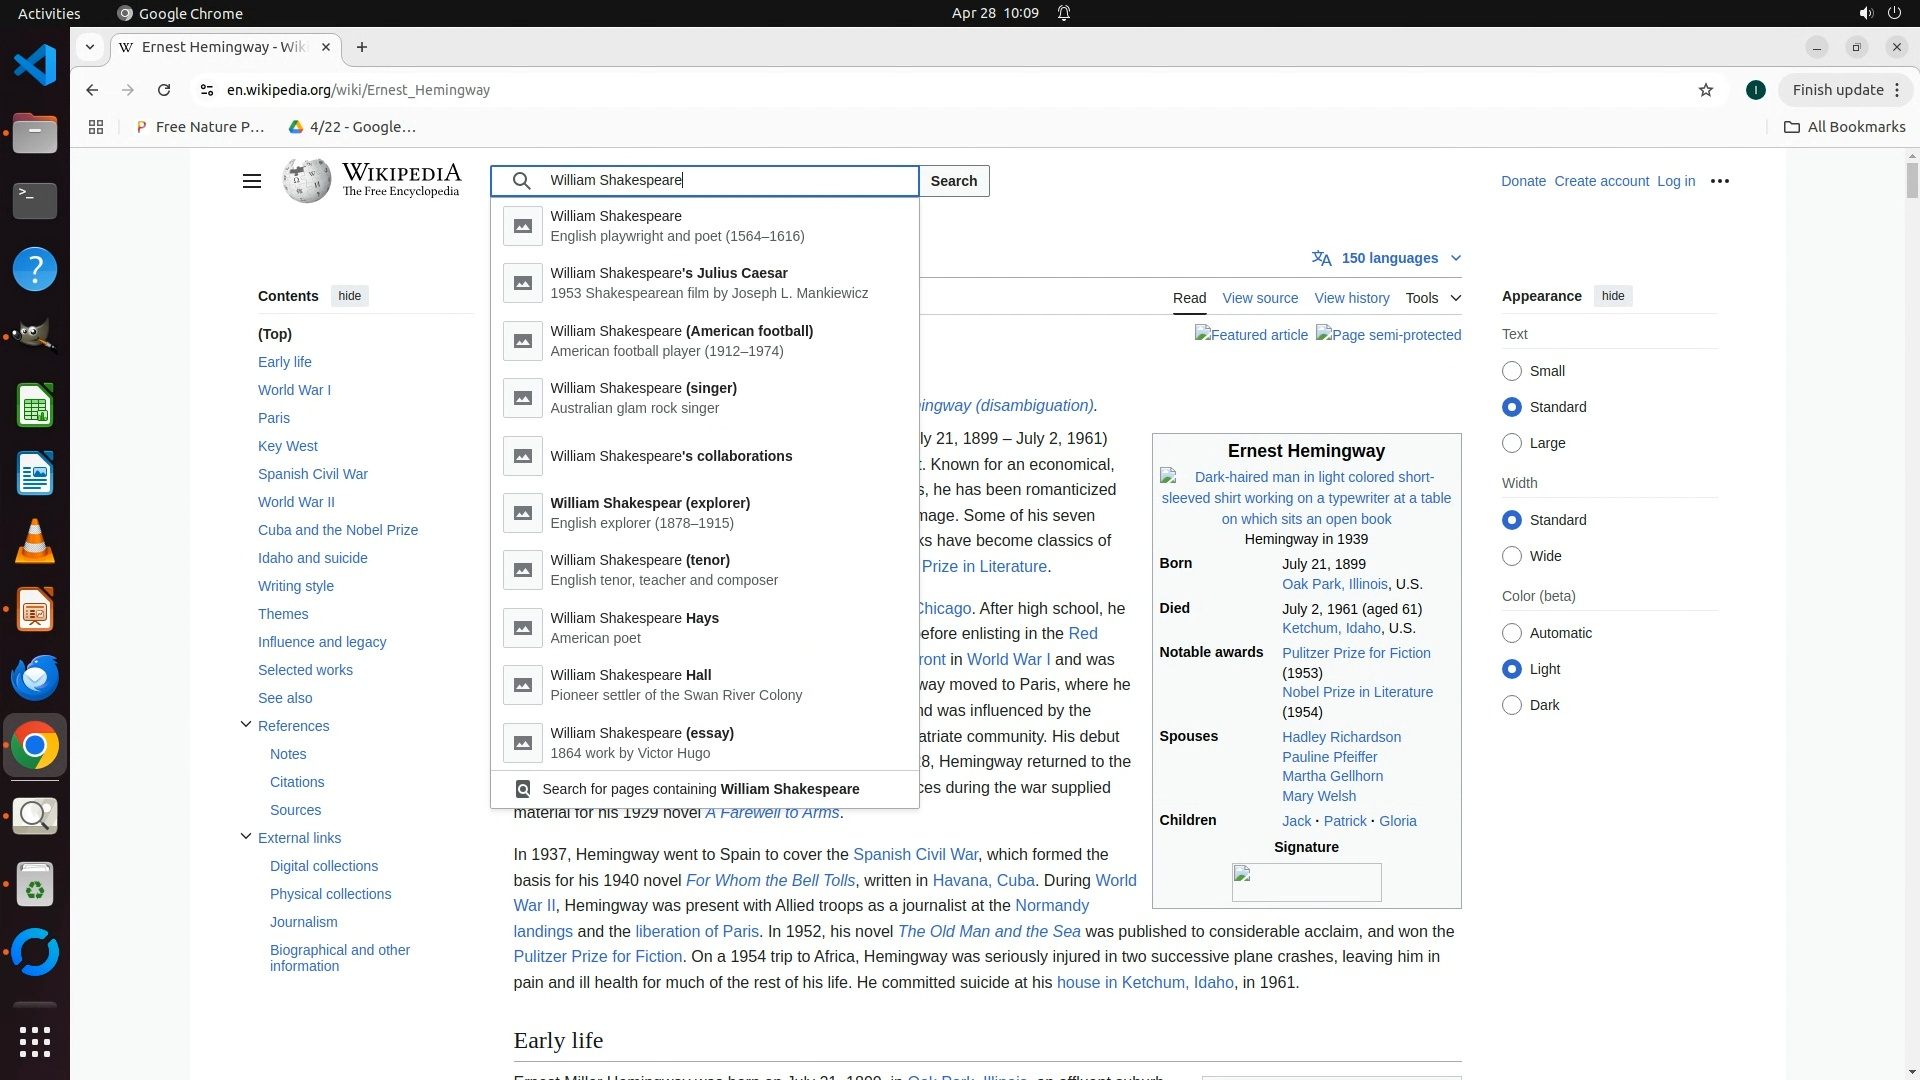1920x1080 pixels.
Task: Switch to View history tab
Action: tap(1351, 298)
